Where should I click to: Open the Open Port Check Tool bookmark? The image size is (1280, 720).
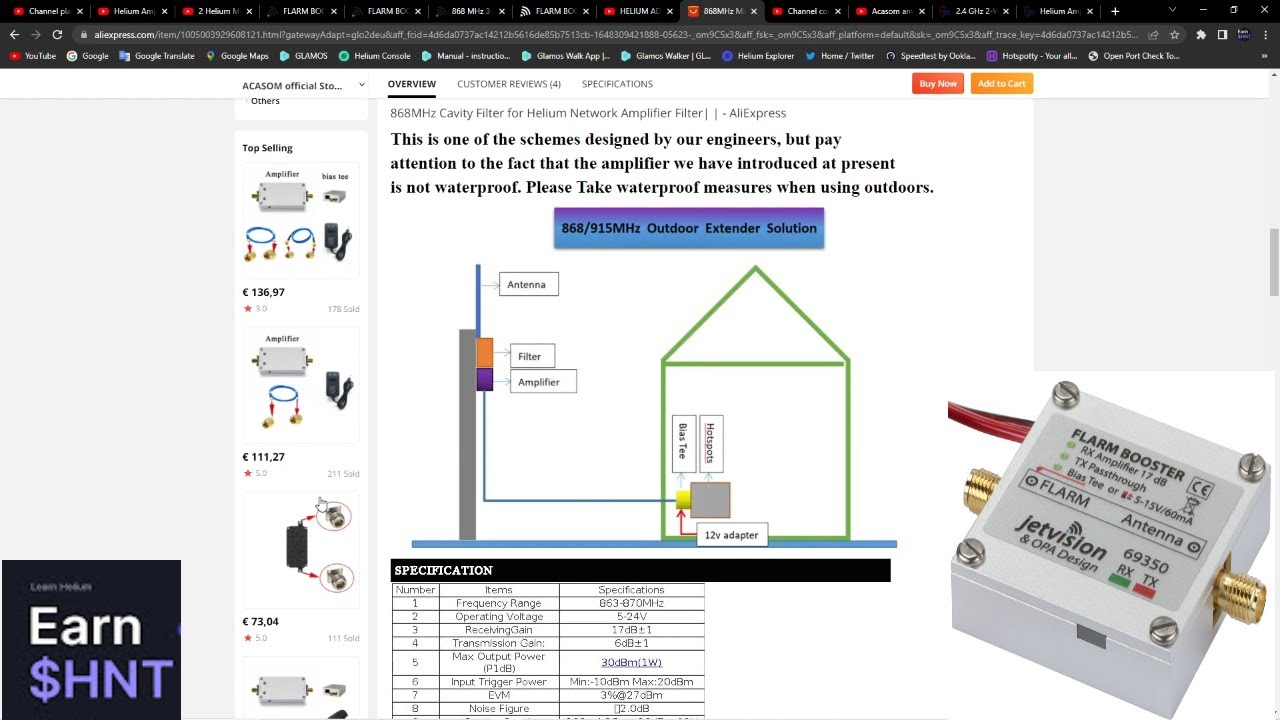point(1133,56)
